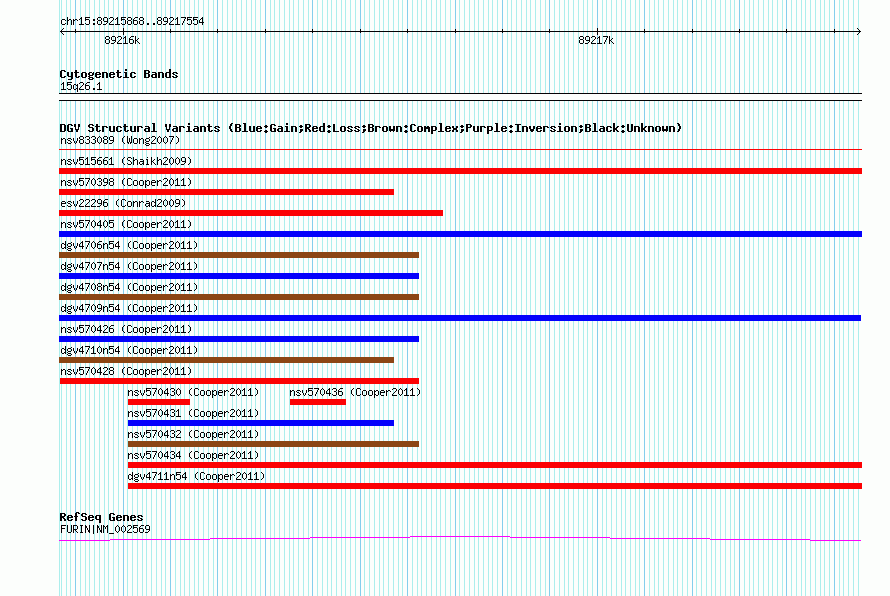Viewport: 890px width, 596px height.
Task: Click the nsv570434 (Cooper2011) label
Action: (193, 455)
